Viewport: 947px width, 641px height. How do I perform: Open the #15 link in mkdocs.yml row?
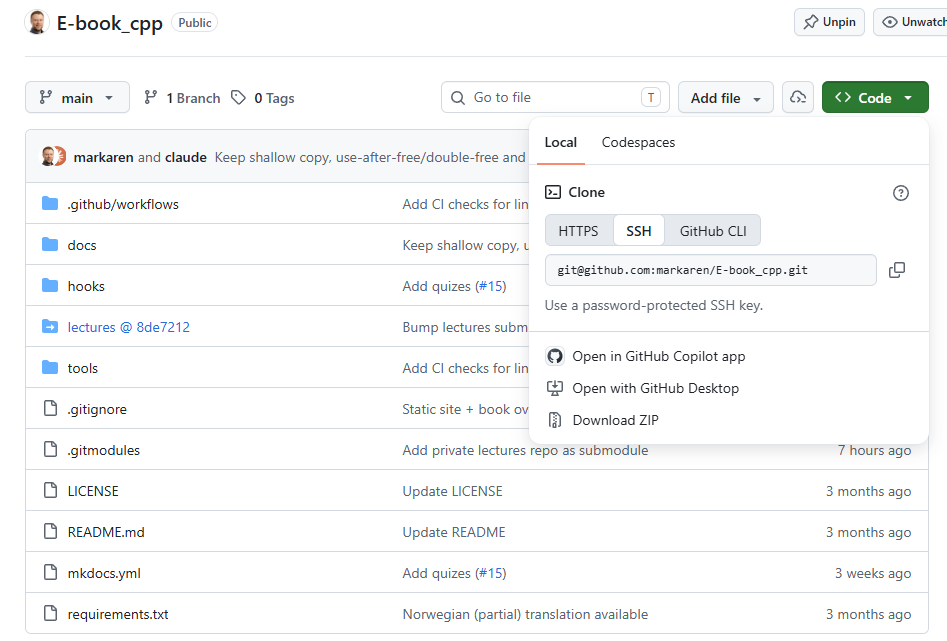[491, 573]
